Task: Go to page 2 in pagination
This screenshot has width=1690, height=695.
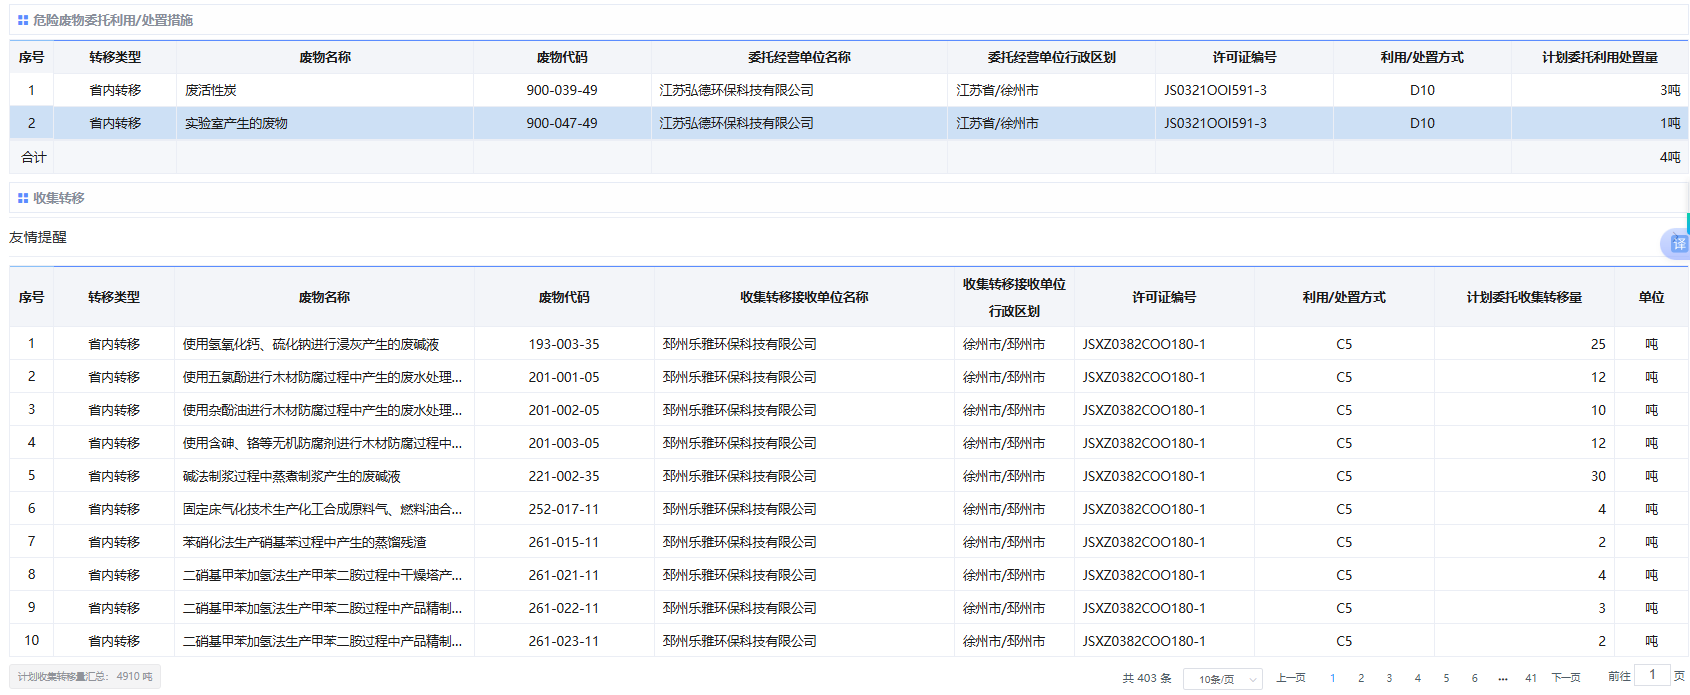Action: pos(1360,678)
